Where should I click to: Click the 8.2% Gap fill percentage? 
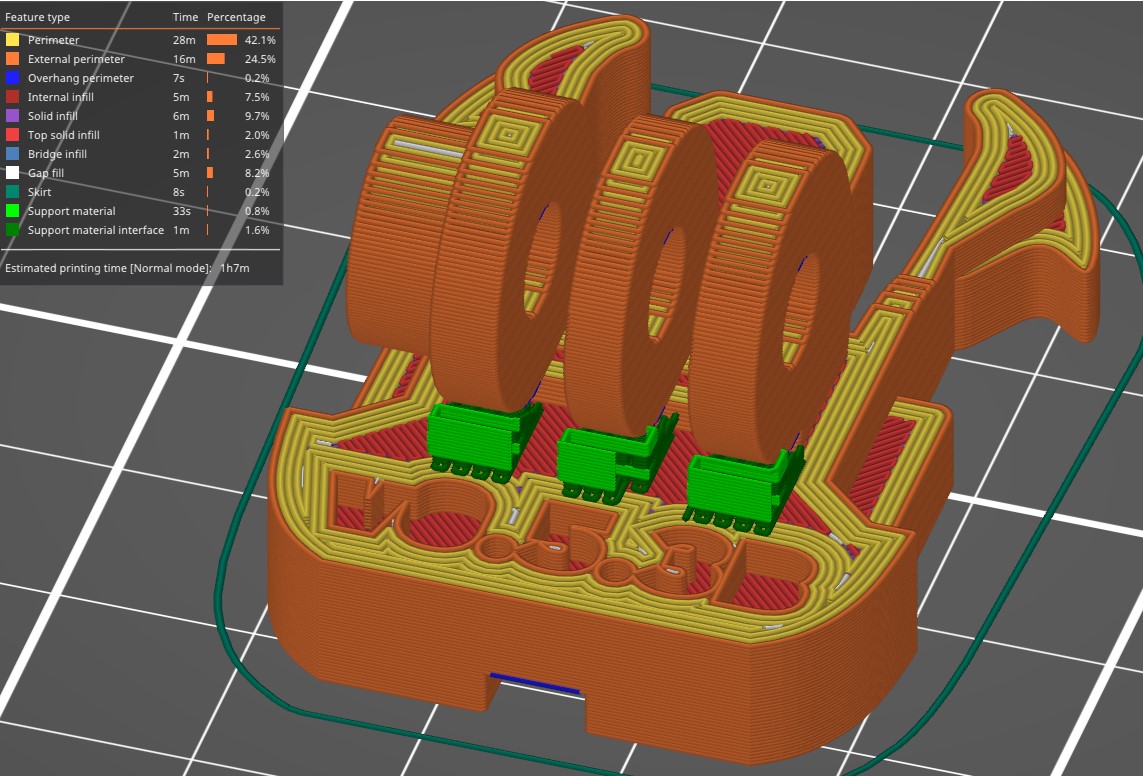(x=257, y=173)
